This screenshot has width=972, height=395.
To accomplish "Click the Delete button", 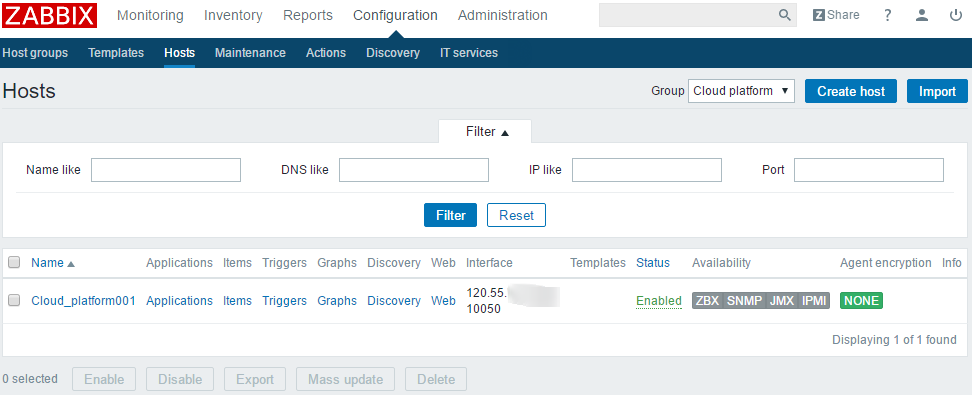I will pyautogui.click(x=436, y=379).
